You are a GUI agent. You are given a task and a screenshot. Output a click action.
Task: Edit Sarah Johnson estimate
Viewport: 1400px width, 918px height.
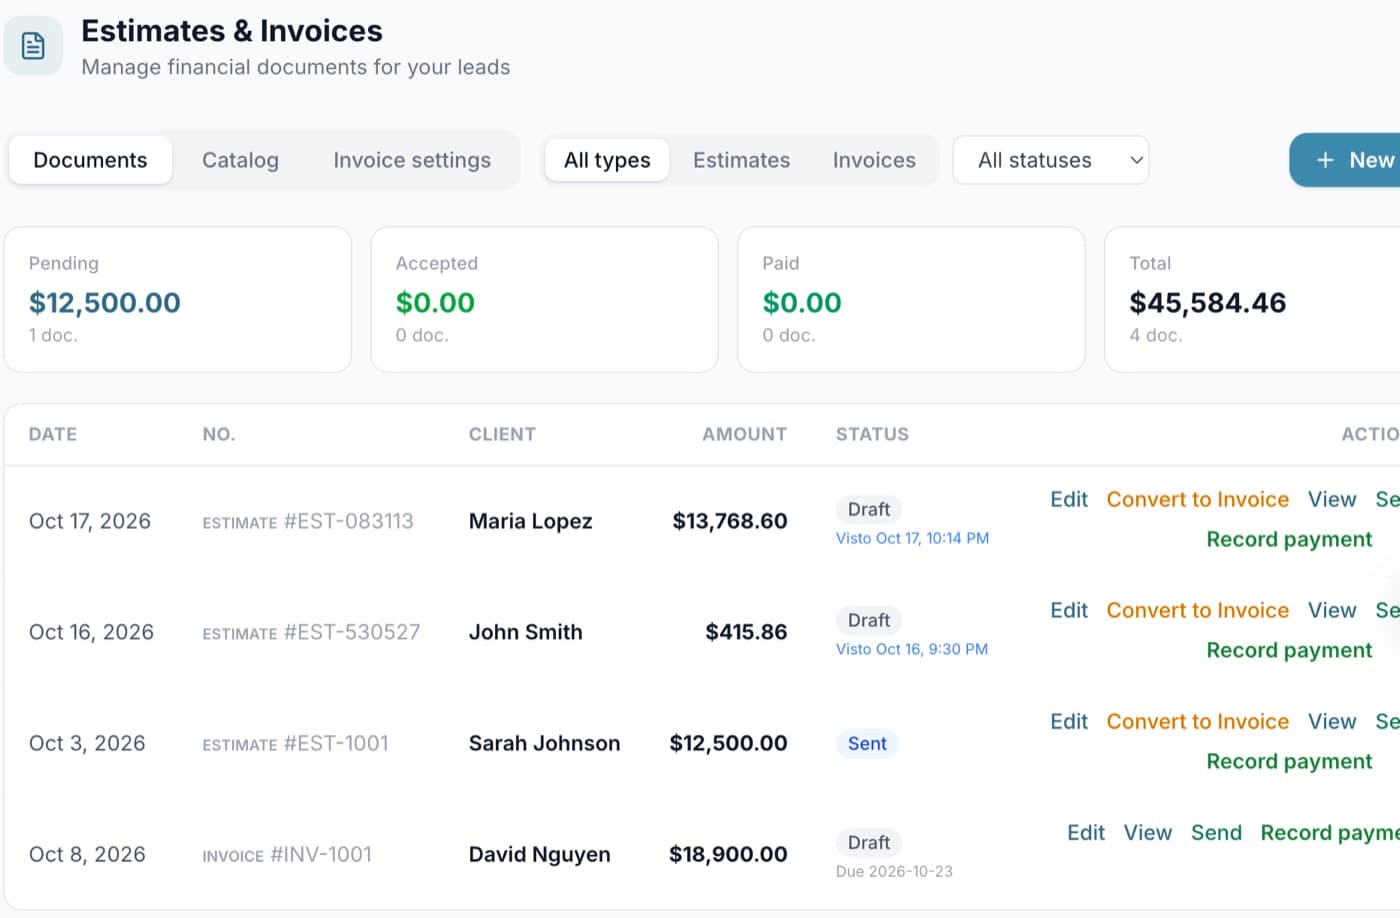point(1069,721)
